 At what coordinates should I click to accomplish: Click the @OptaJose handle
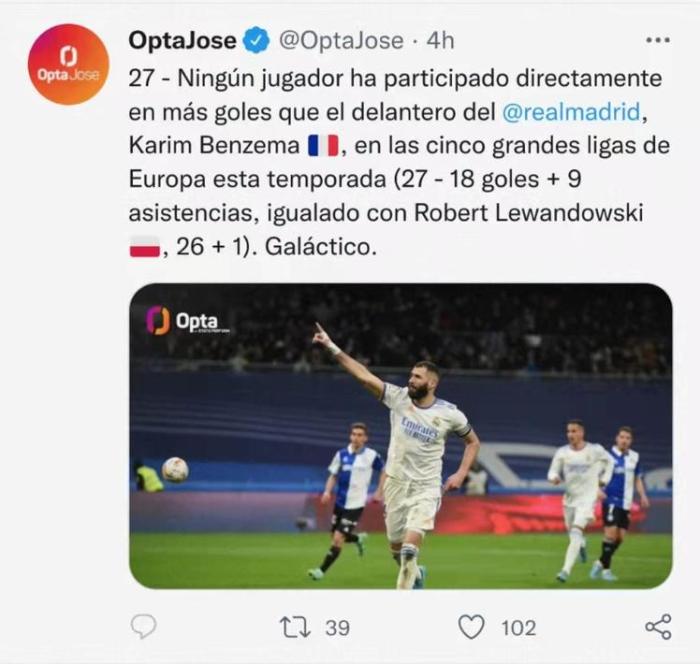pos(333,41)
